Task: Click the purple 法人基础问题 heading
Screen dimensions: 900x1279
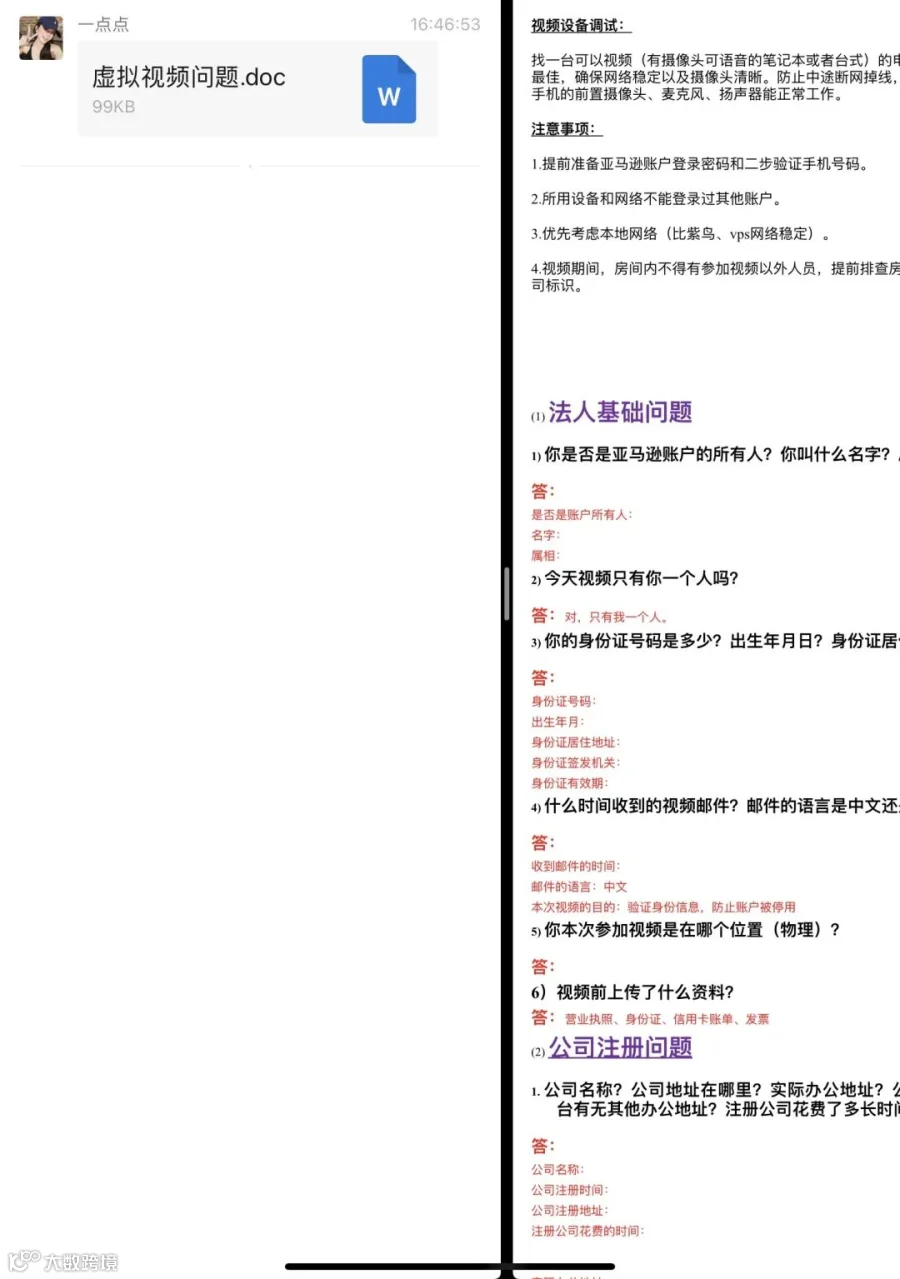Action: pos(620,412)
